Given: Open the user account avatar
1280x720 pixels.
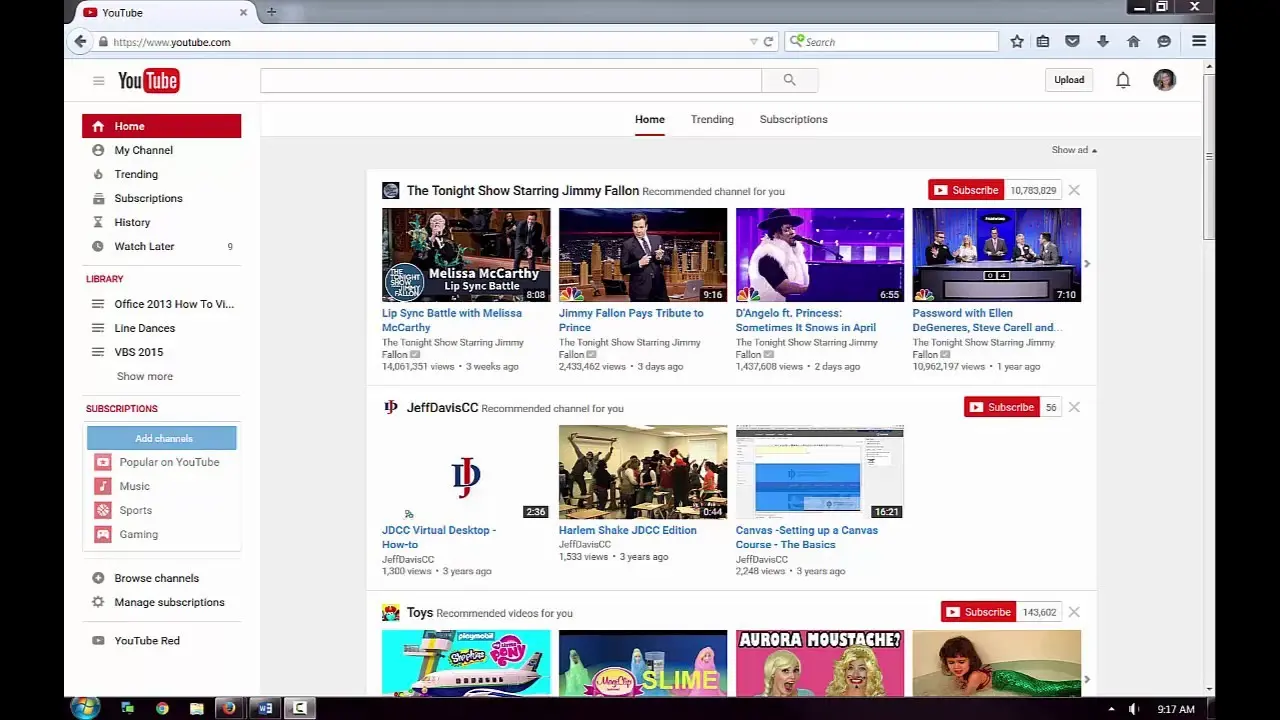Looking at the screenshot, I should coord(1164,80).
